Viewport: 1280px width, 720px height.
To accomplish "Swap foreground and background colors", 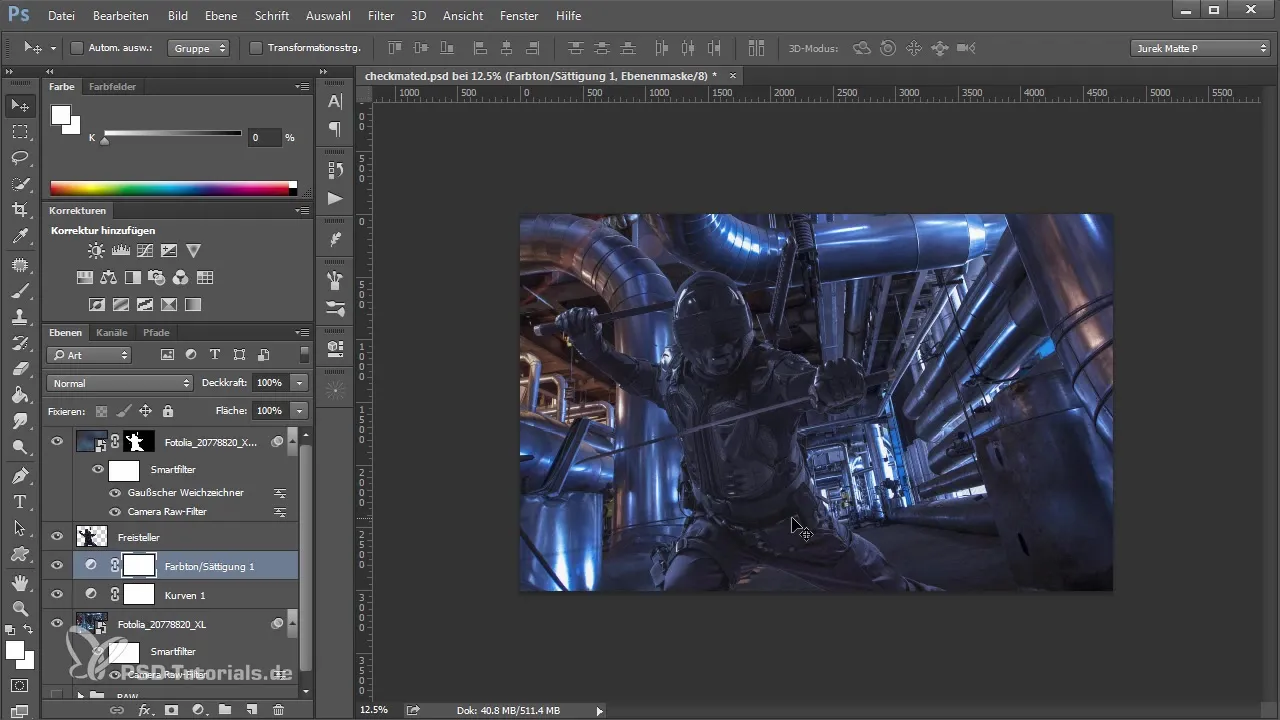I will tap(28, 628).
